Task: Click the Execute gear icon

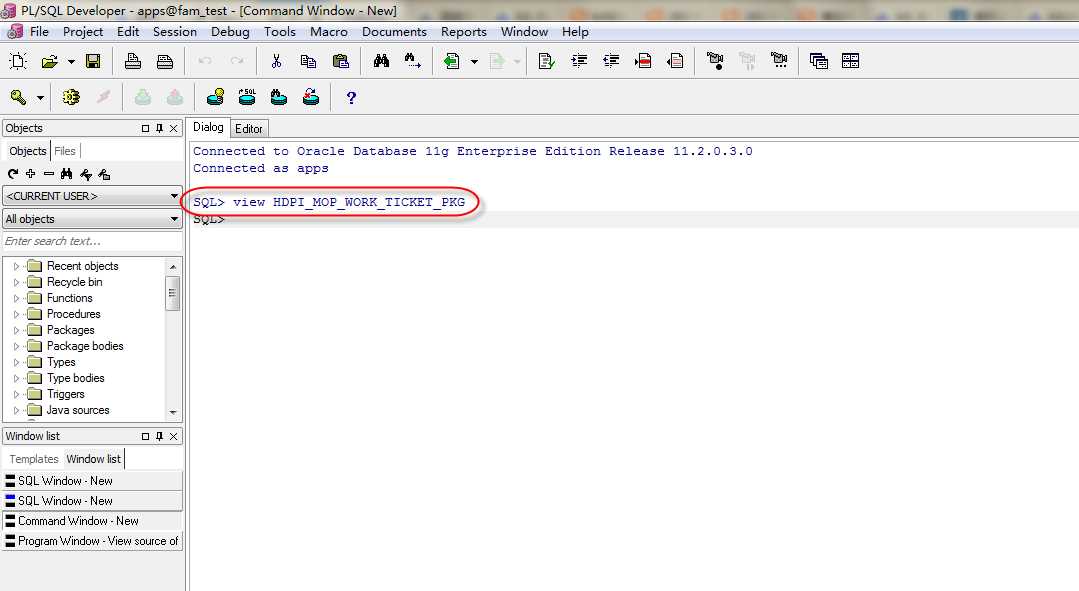Action: coord(71,98)
